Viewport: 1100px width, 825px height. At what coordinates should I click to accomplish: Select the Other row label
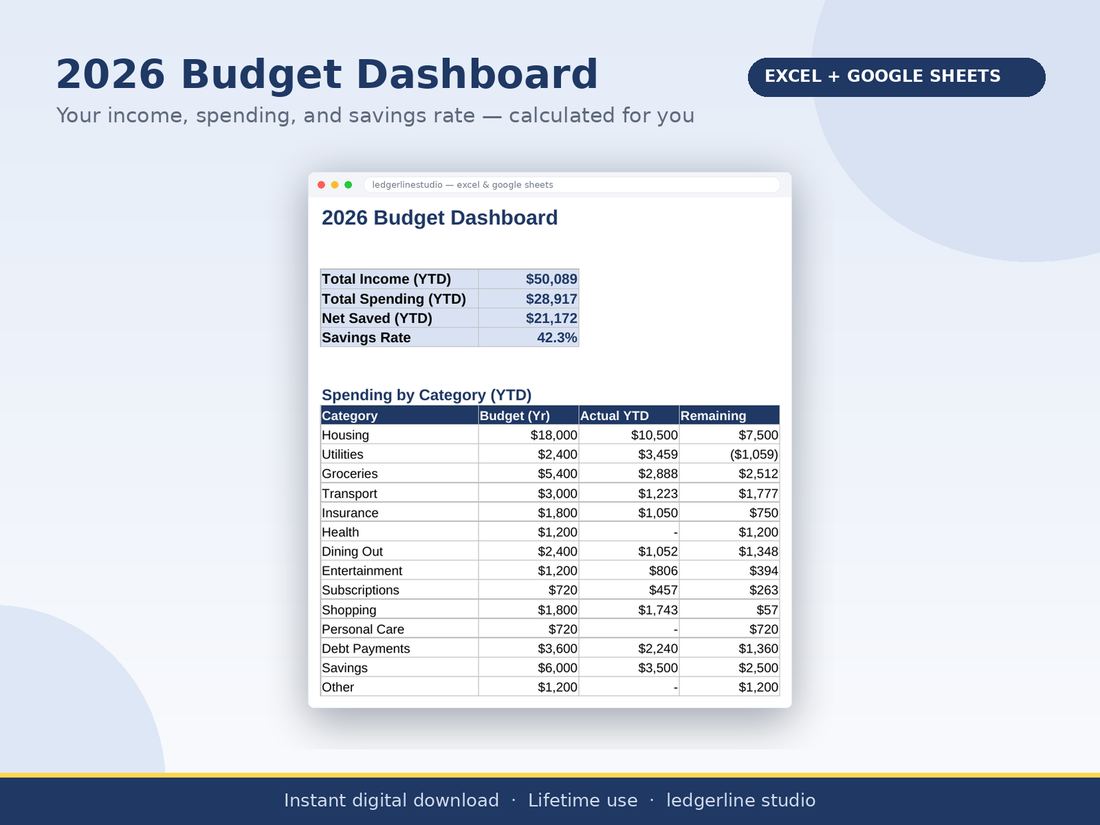click(399, 687)
